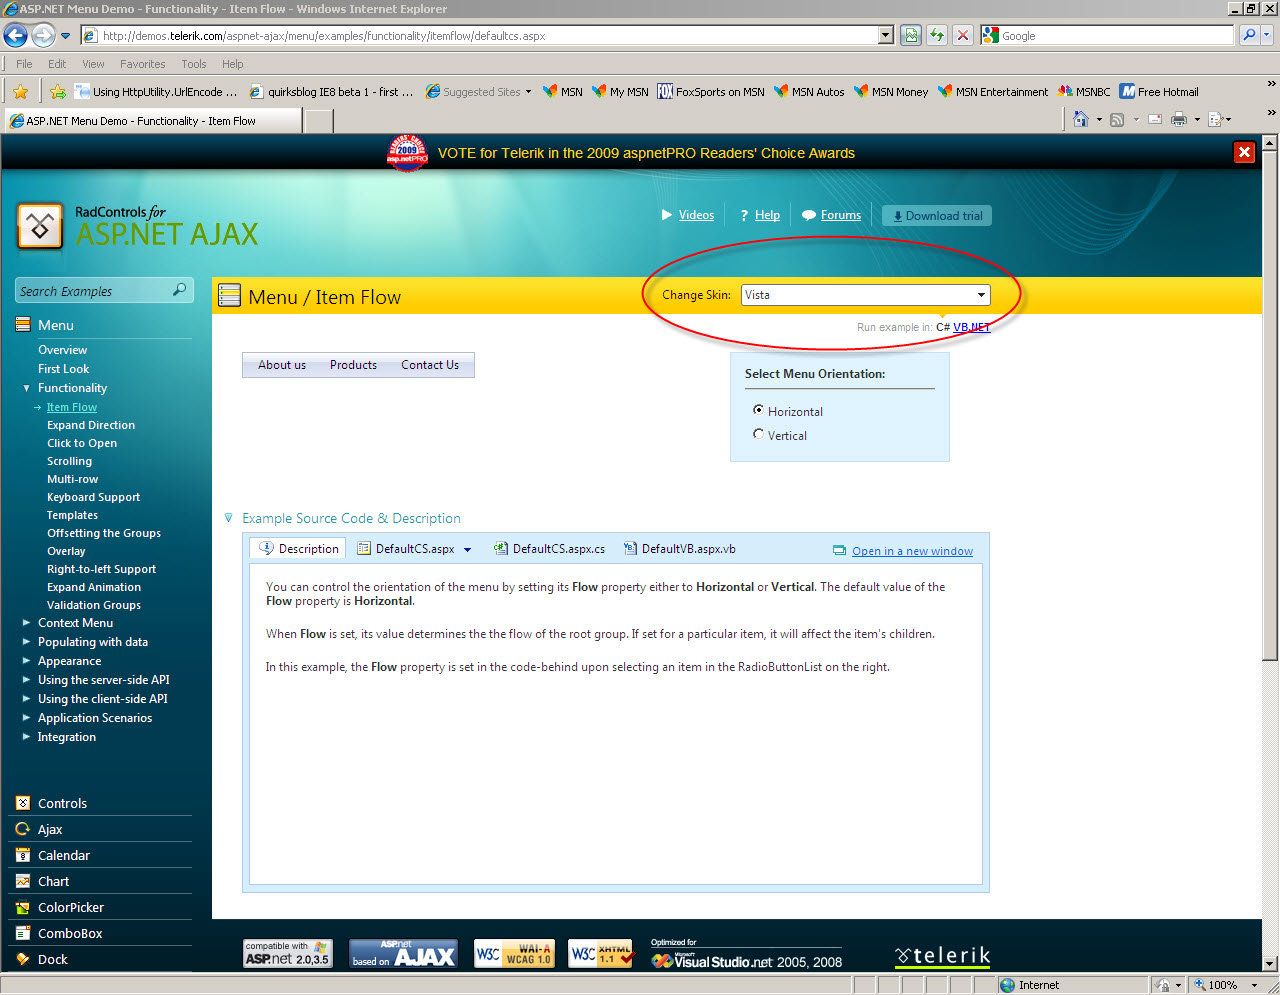Click the ColorPicker icon in sidebar

(23, 907)
